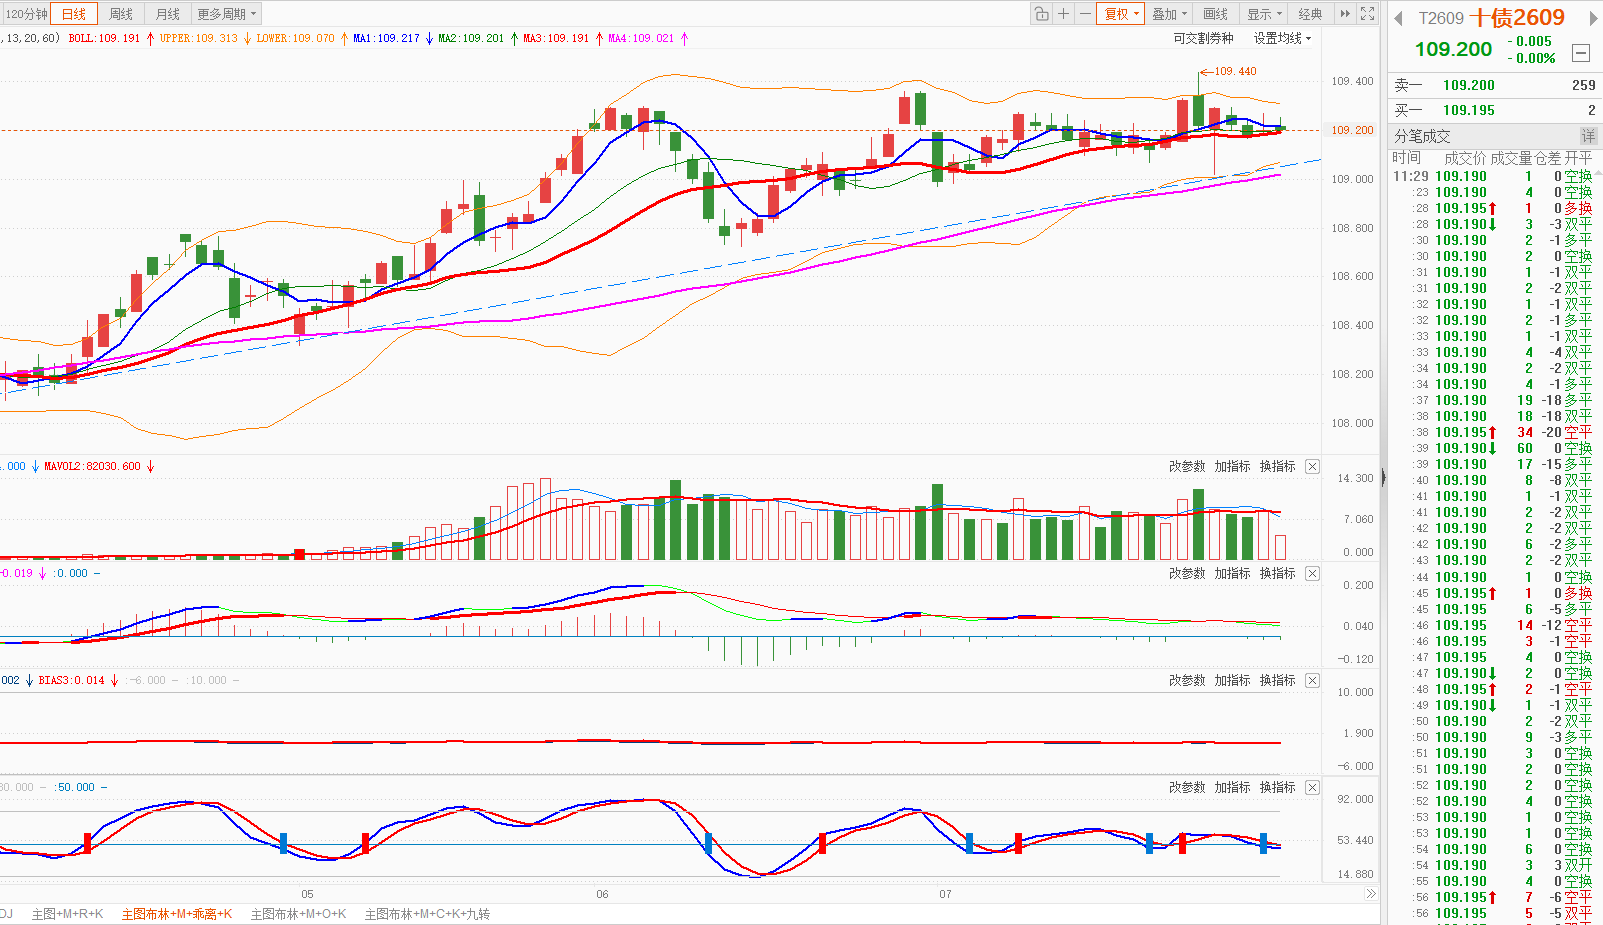Viewport: 1603px width, 925px height.
Task: Click MA1:109.217 legend label
Action: [x=386, y=38]
